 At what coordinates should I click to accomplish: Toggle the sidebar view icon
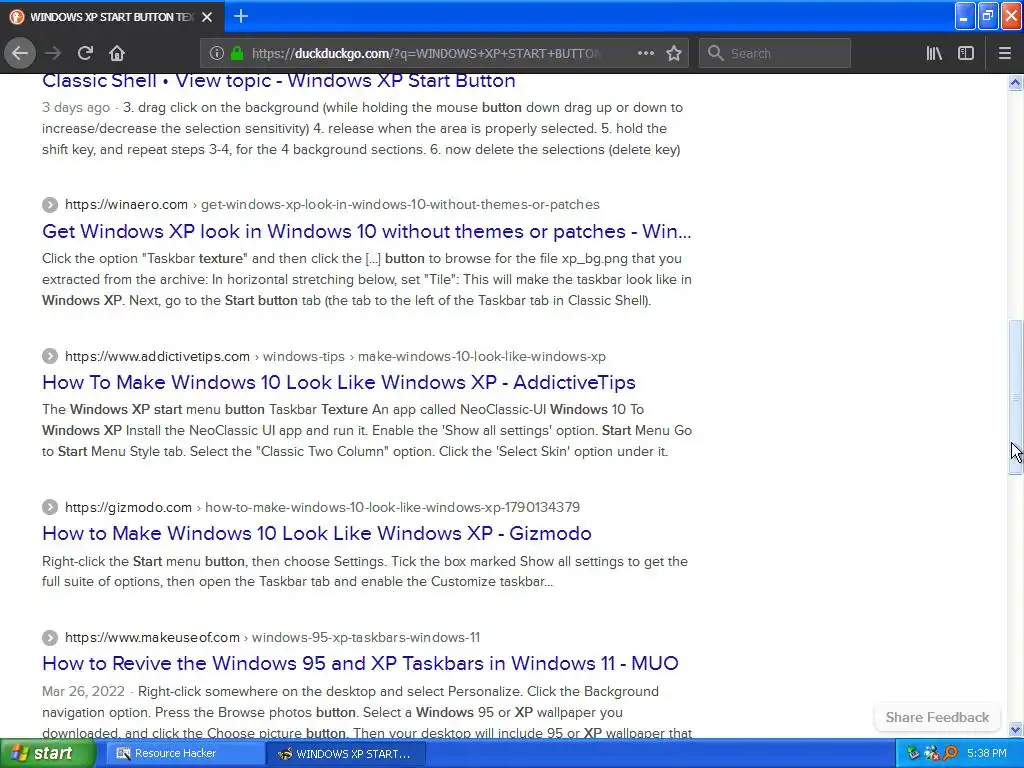(966, 53)
